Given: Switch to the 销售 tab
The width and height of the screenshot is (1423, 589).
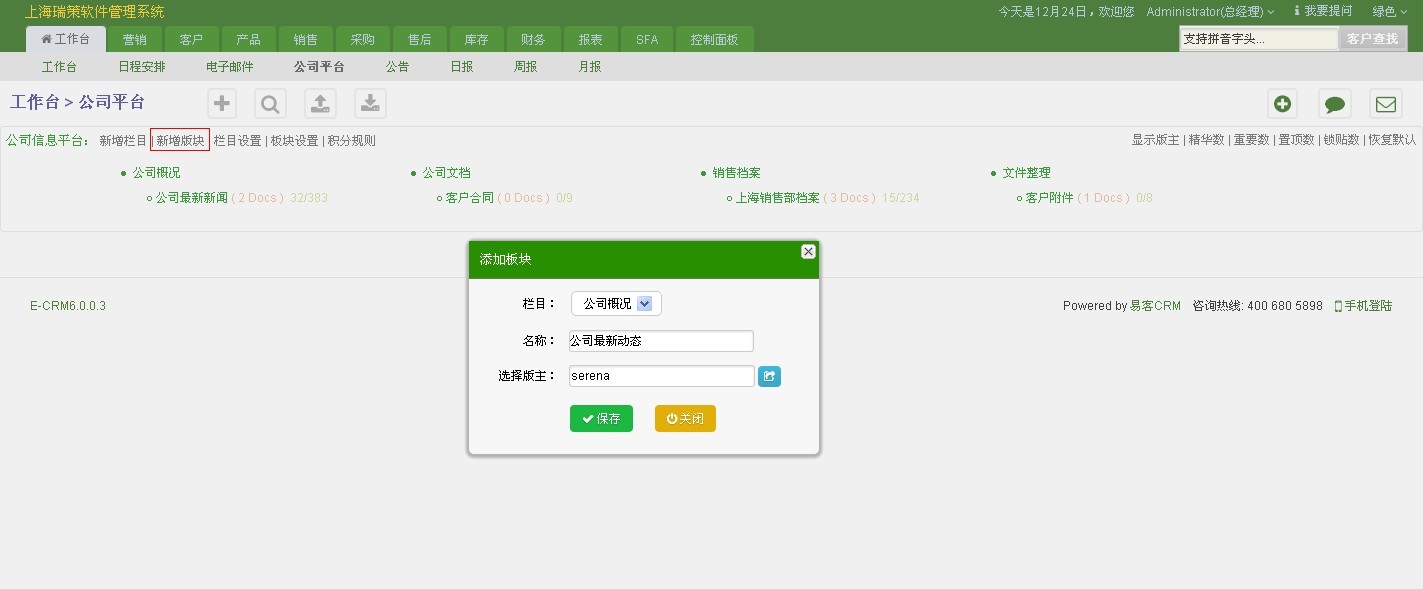Looking at the screenshot, I should pyautogui.click(x=305, y=39).
